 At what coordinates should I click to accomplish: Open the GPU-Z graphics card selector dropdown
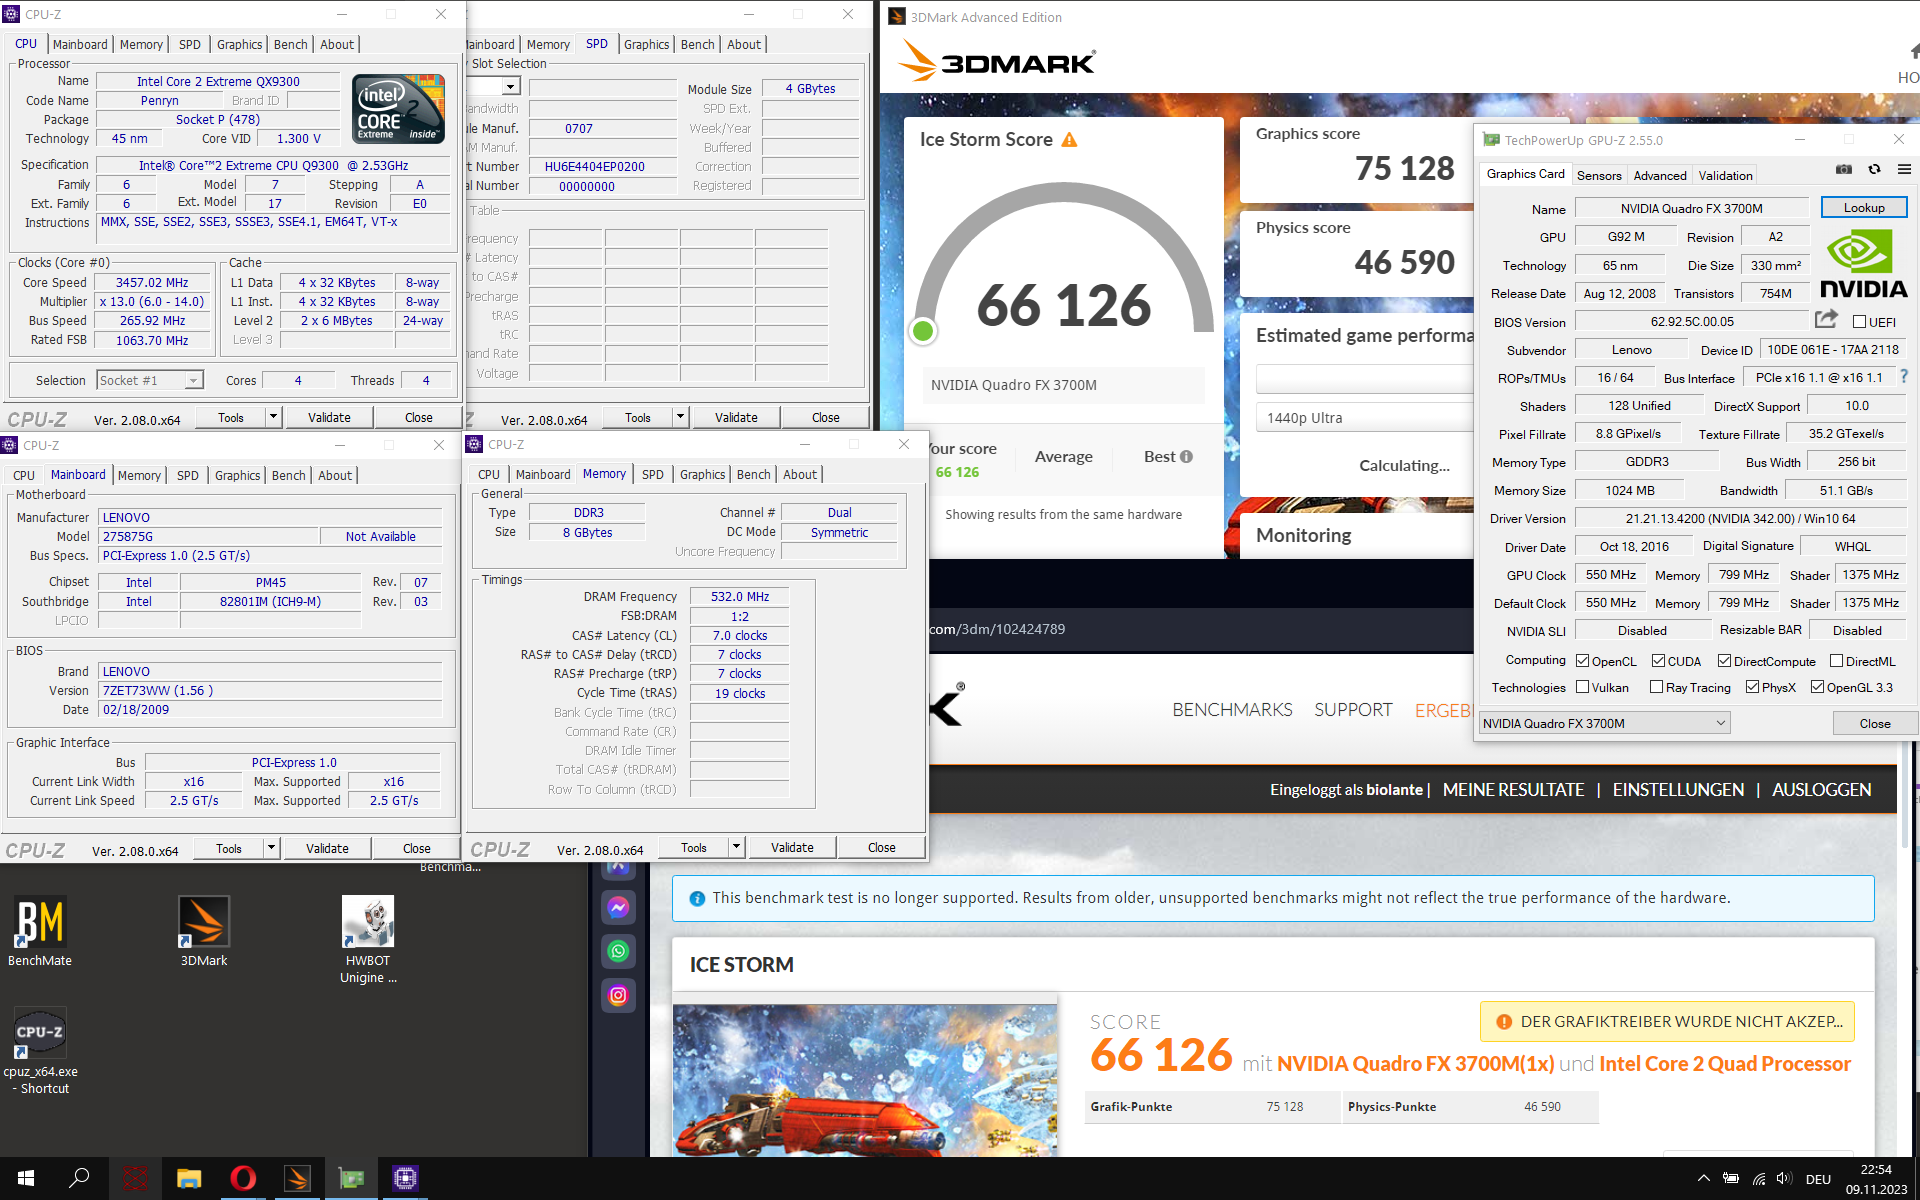pyautogui.click(x=1604, y=723)
